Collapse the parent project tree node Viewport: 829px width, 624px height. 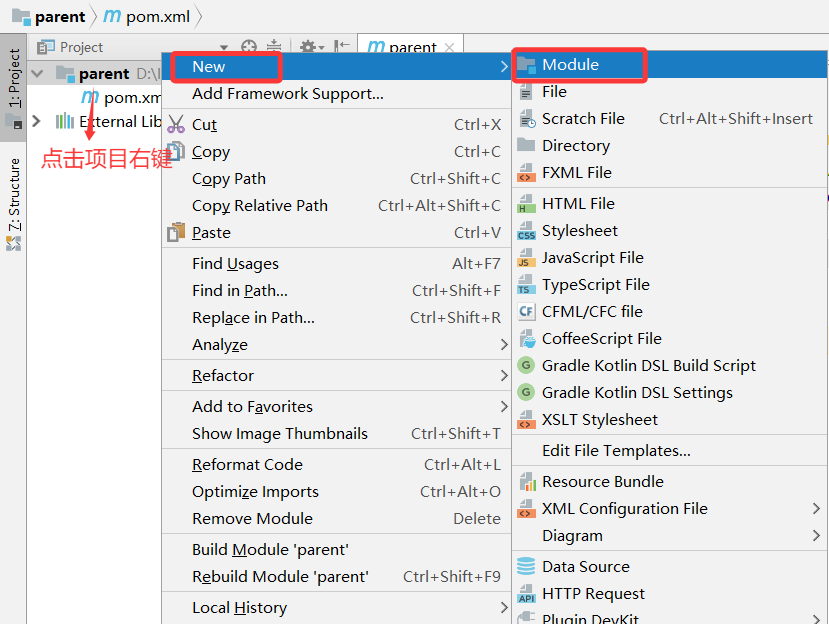click(x=37, y=74)
